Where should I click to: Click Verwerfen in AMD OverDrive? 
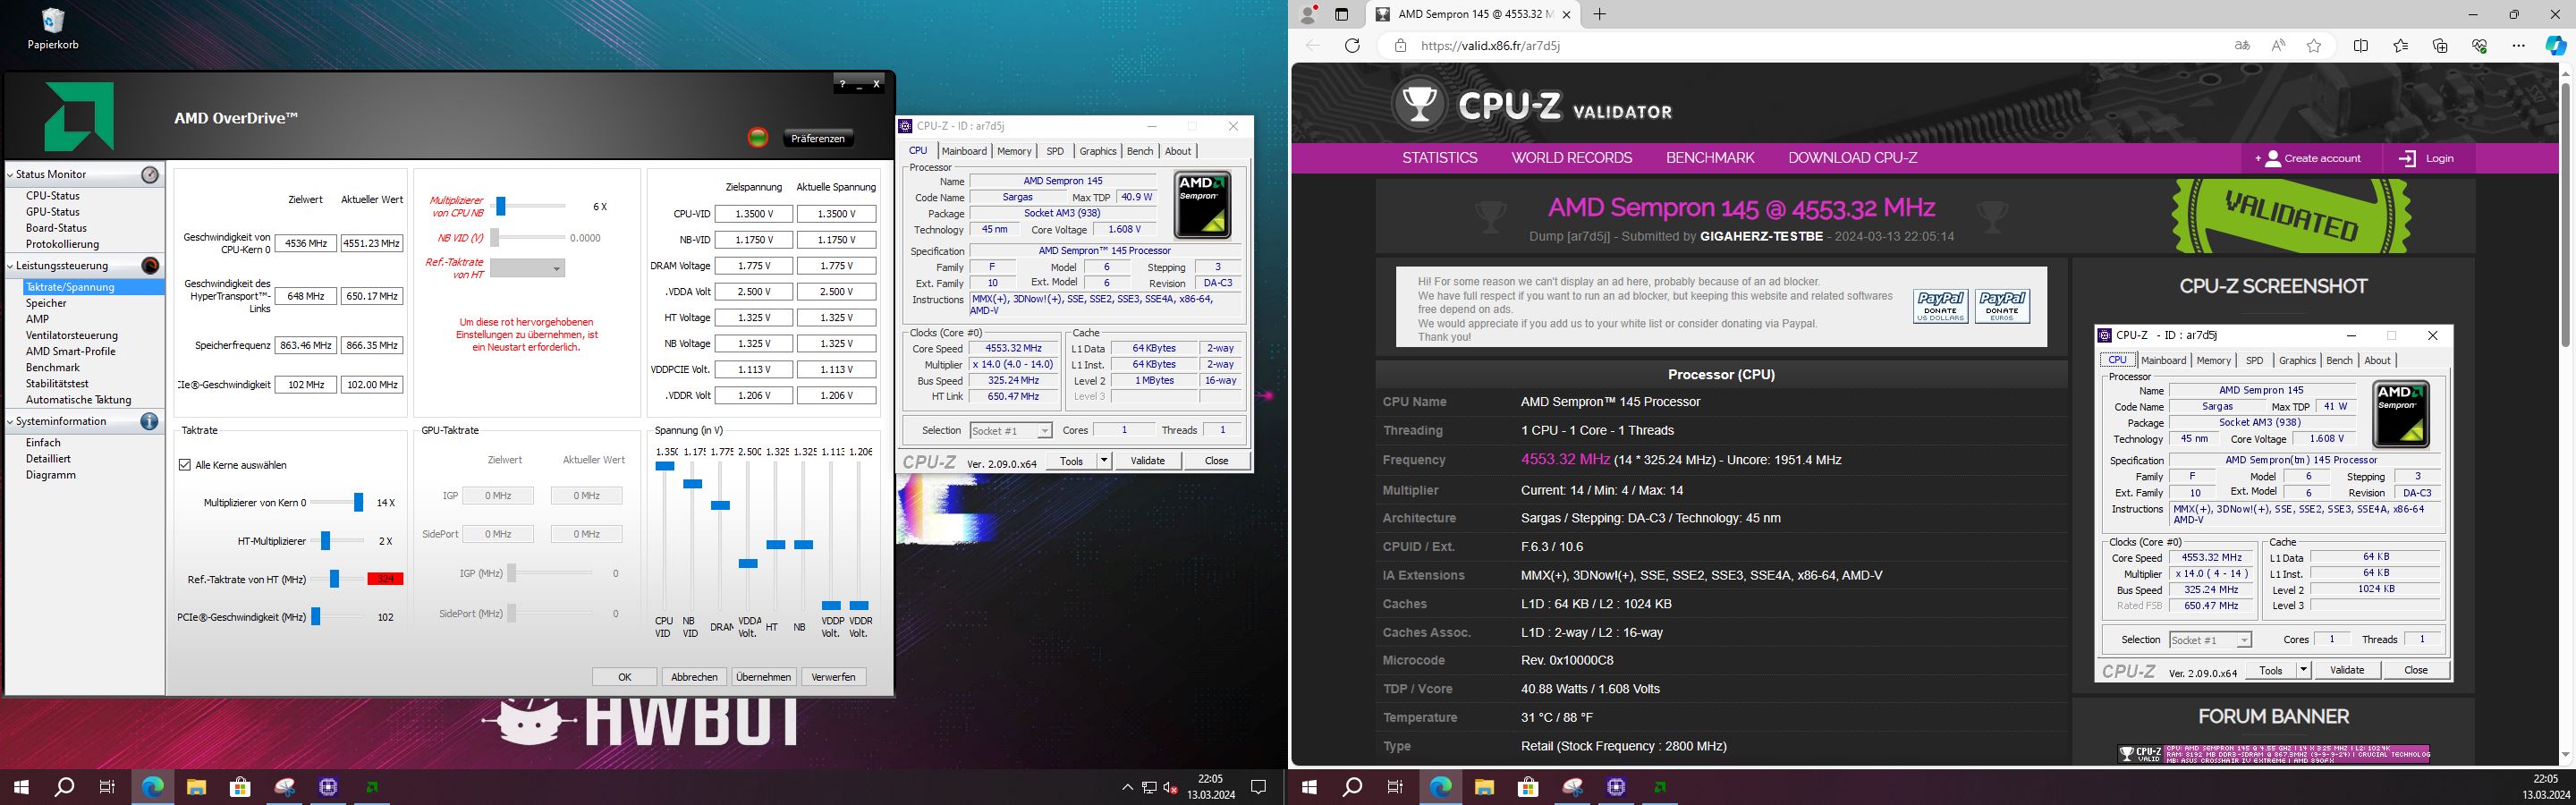click(x=834, y=677)
